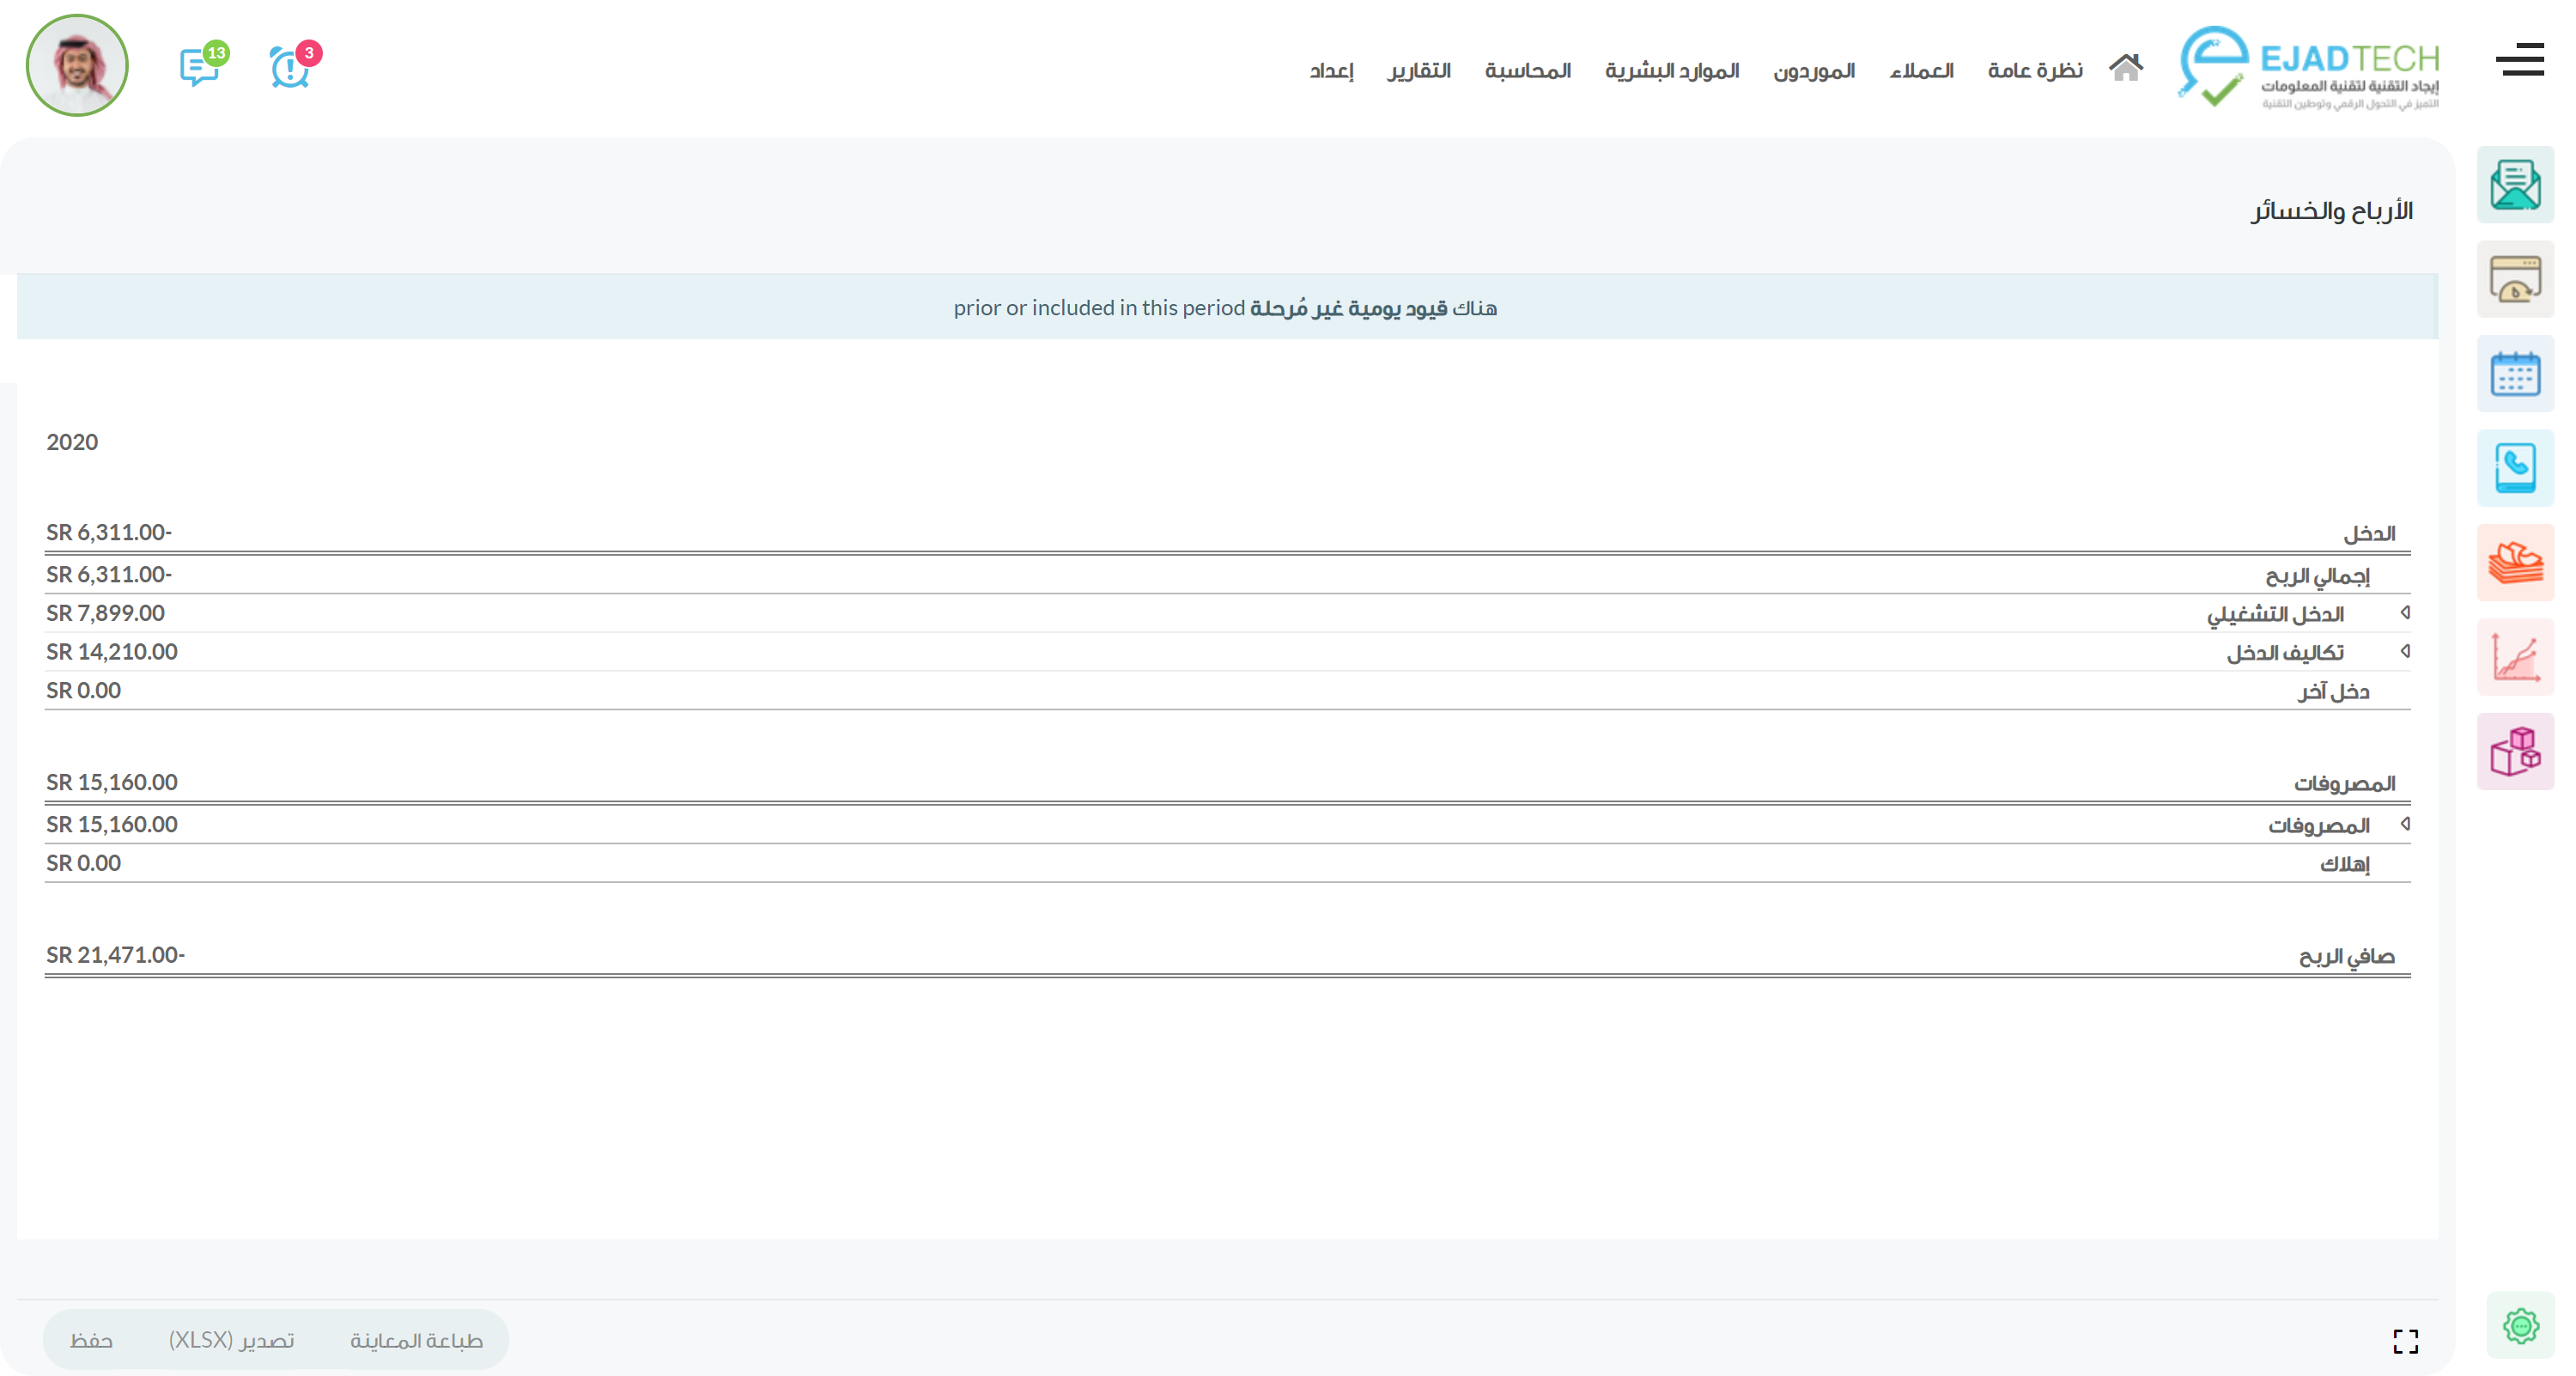Click the home house icon
This screenshot has height=1376, width=2576.
2125,68
